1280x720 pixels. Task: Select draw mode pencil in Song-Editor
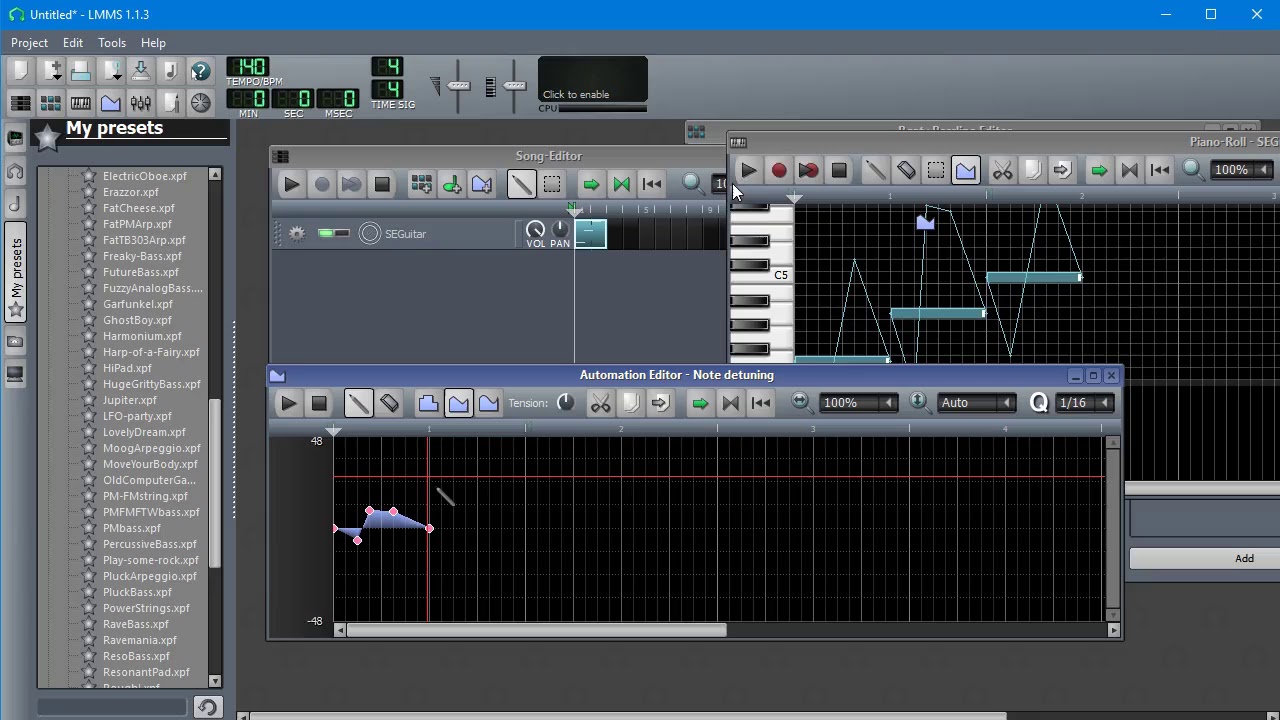521,184
